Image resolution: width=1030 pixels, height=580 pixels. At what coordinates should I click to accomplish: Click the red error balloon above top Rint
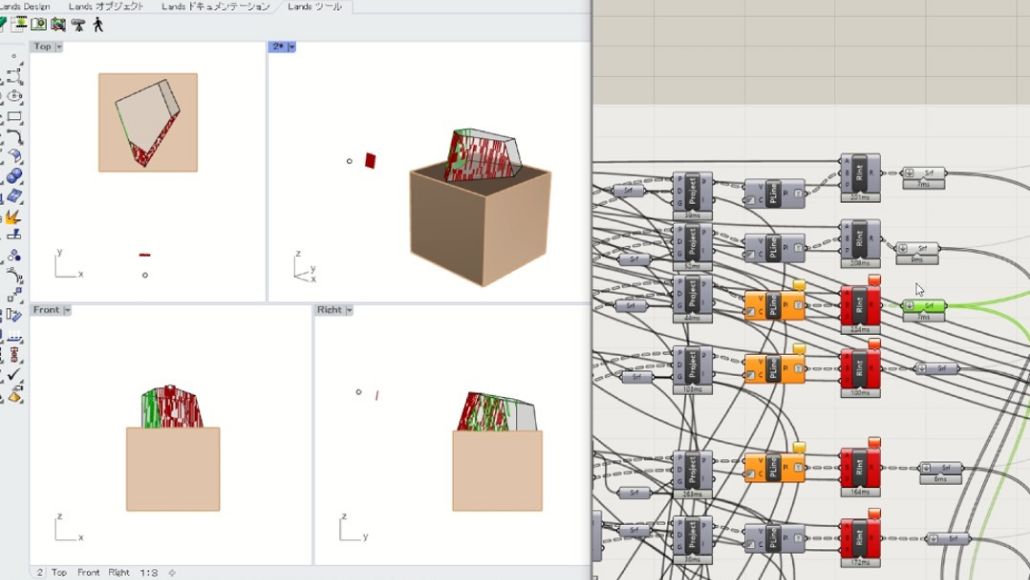coord(874,281)
